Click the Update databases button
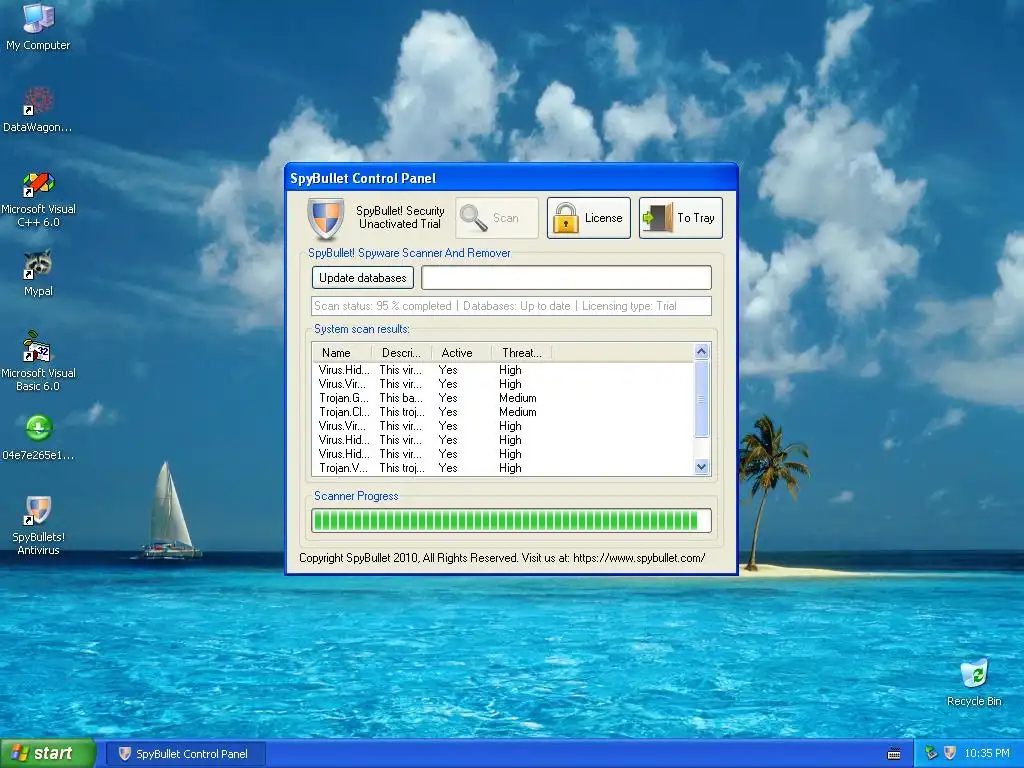Viewport: 1024px width, 768px height. pyautogui.click(x=362, y=278)
